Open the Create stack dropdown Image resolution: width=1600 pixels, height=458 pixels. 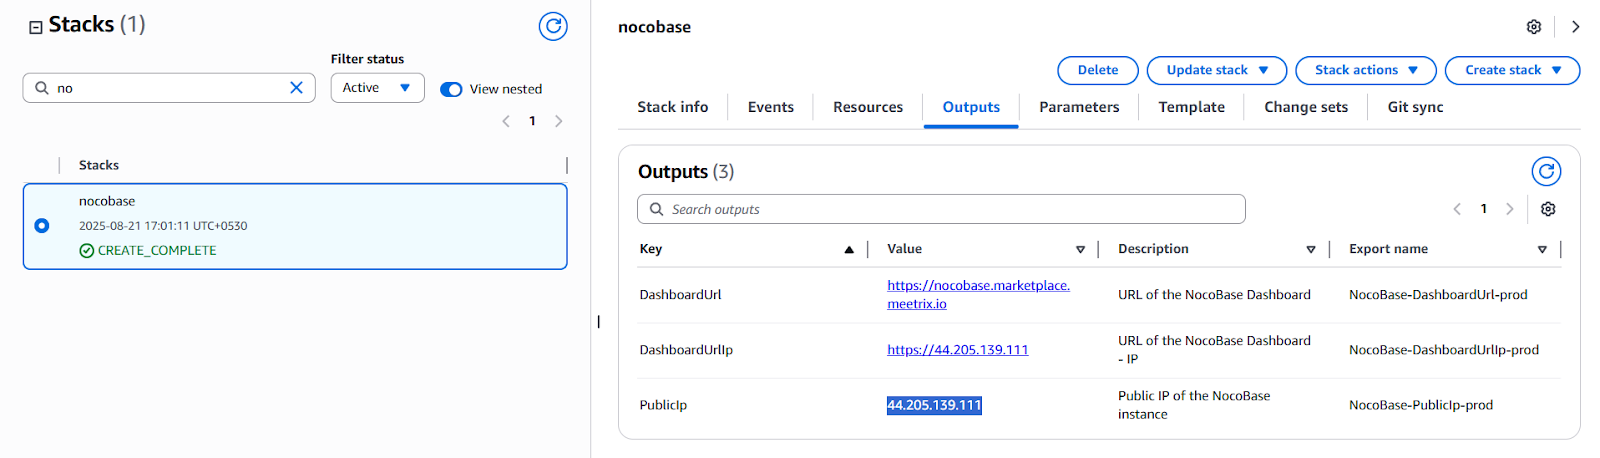1512,70
